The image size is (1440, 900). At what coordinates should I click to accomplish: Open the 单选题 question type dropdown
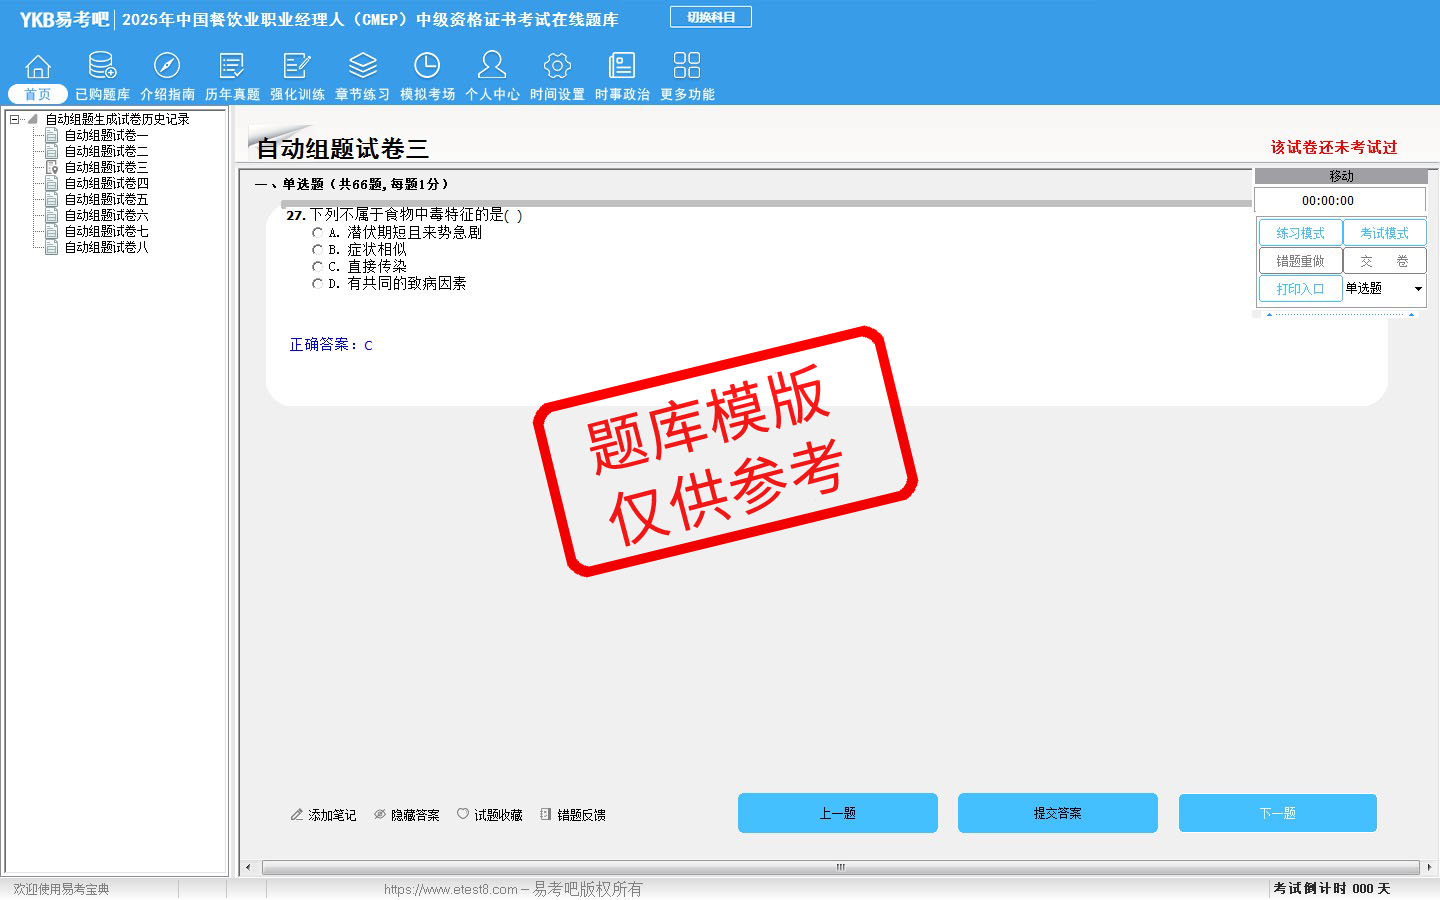pos(1418,289)
